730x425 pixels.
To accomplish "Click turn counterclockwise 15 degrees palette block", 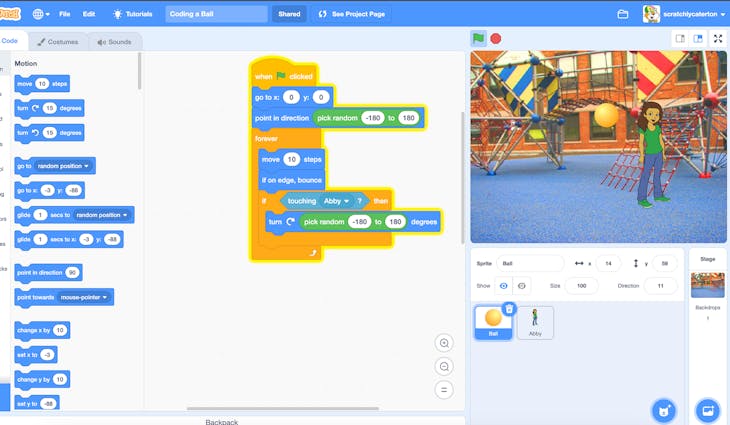I will click(49, 133).
